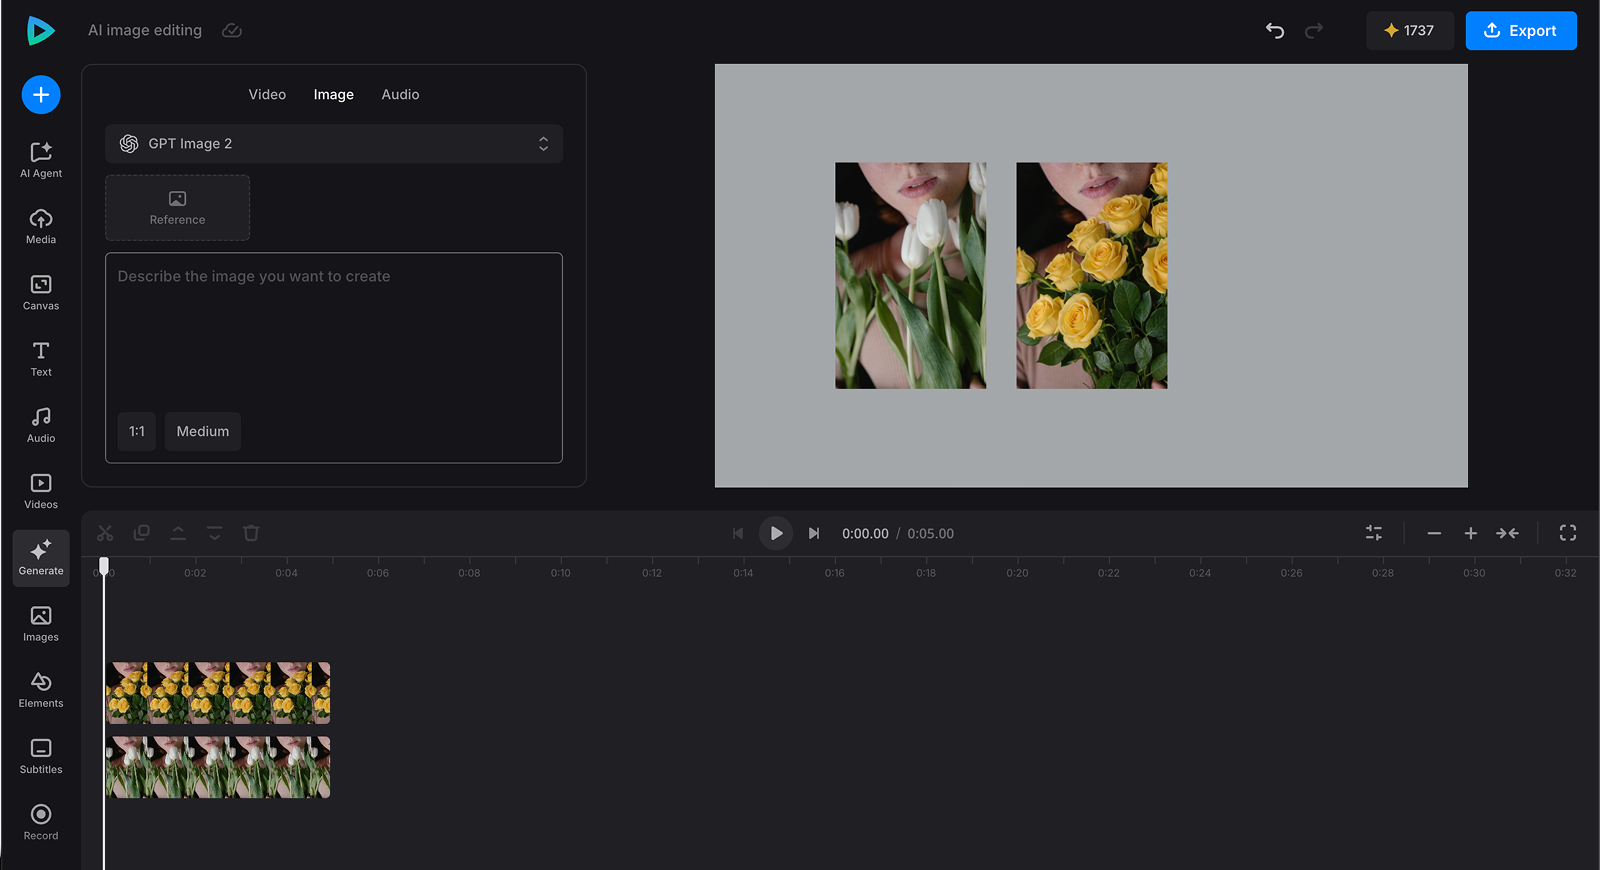Open the Subtitles panel
The width and height of the screenshot is (1600, 870).
coord(41,755)
